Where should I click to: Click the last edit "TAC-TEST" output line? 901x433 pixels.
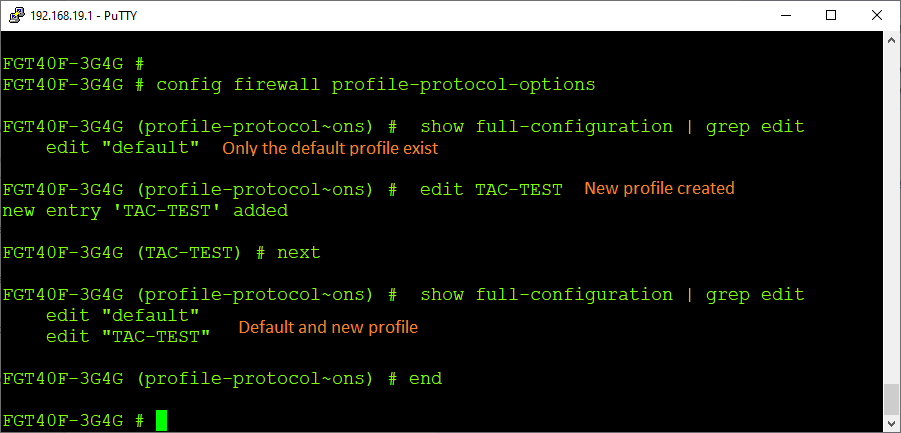point(128,336)
